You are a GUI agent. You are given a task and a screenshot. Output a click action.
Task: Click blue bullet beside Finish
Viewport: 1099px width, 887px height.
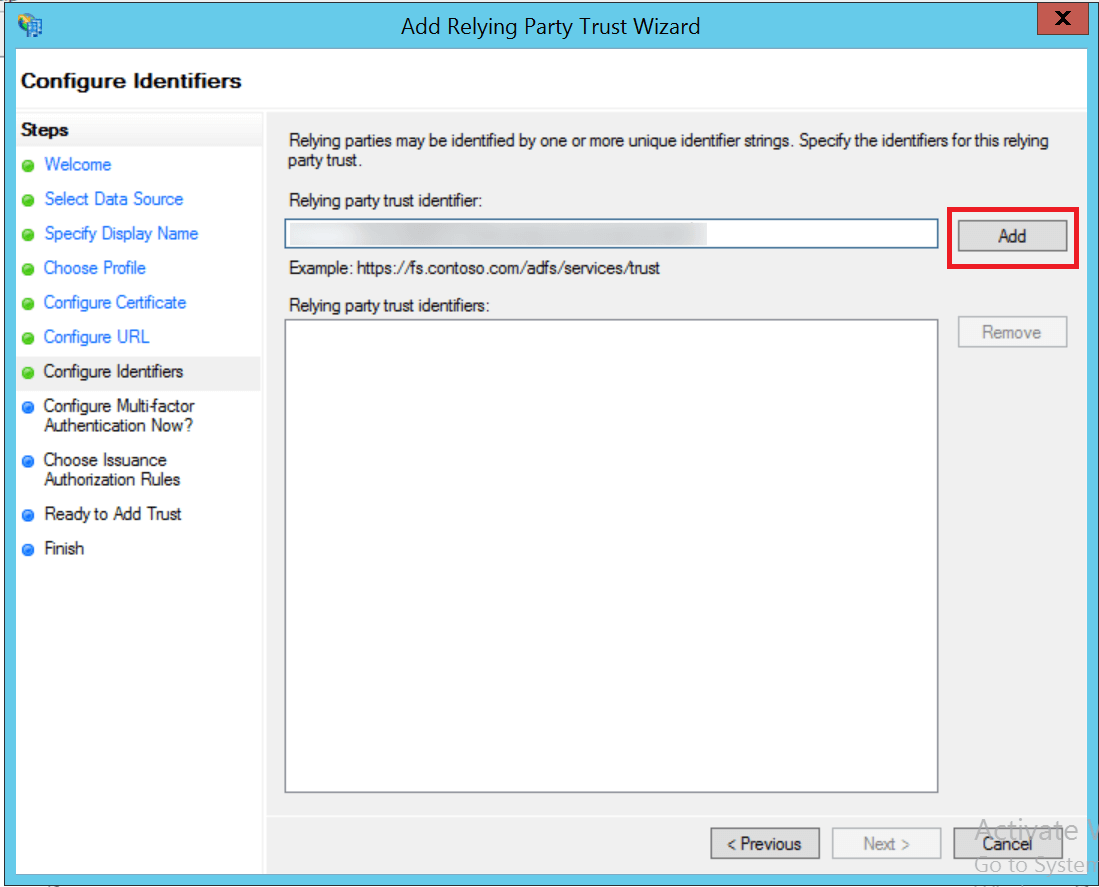point(28,549)
